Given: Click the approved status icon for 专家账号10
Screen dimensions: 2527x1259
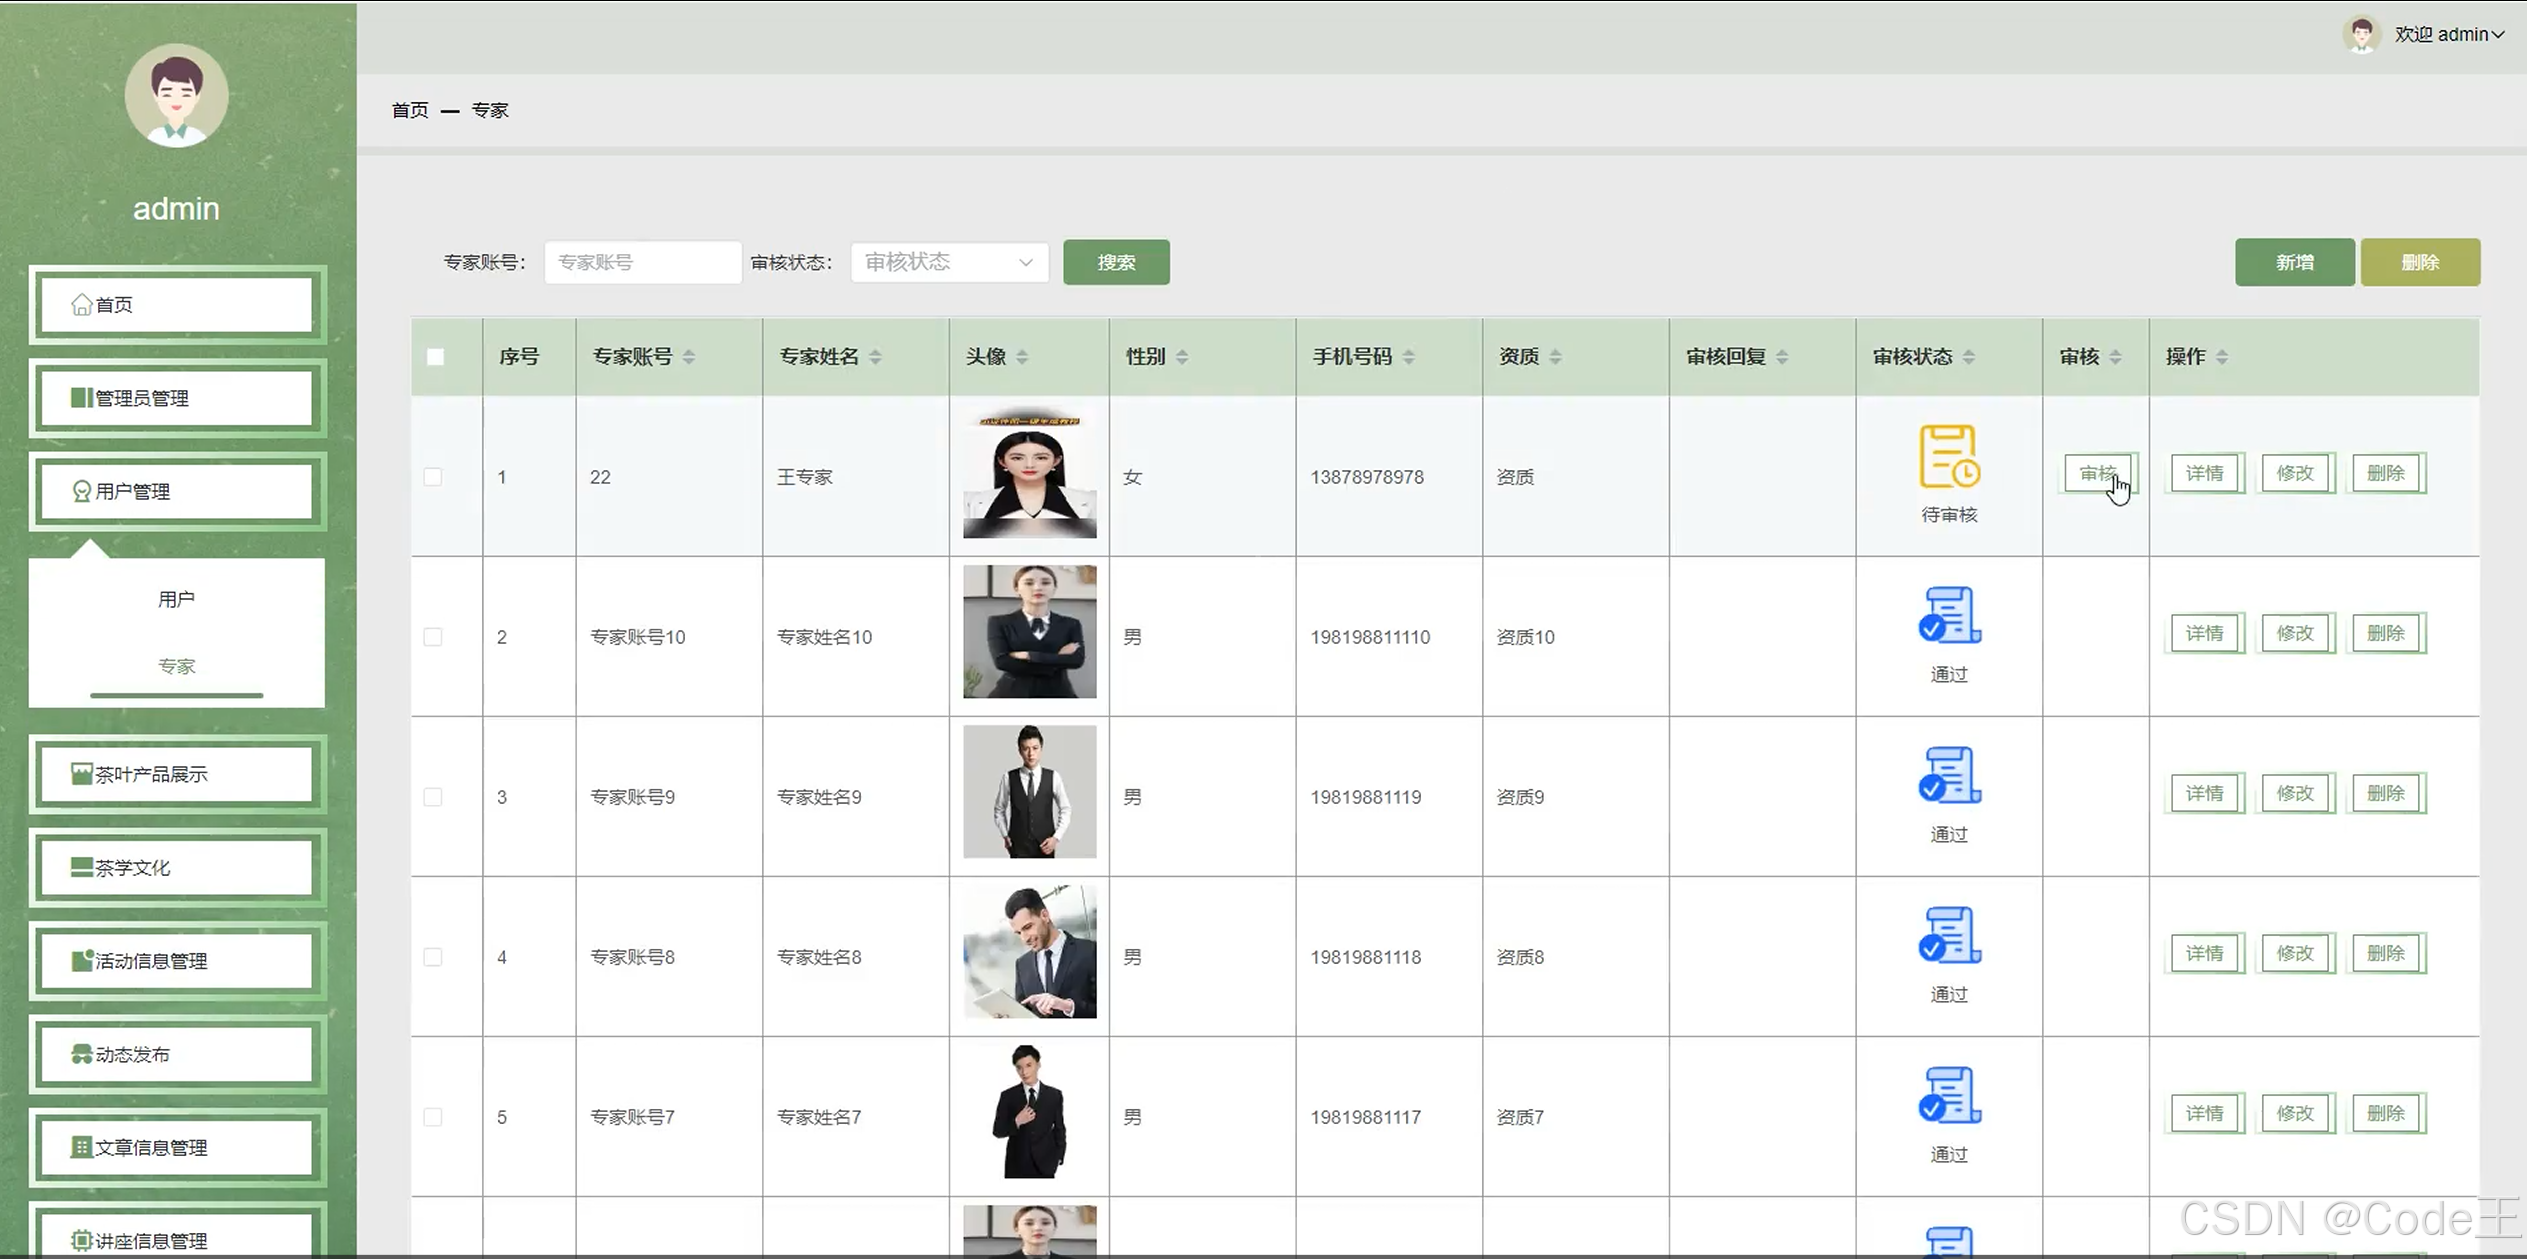Looking at the screenshot, I should click(1948, 615).
